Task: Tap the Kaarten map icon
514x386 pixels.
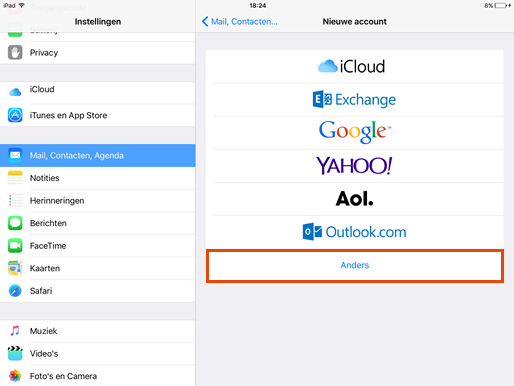Action: coord(15,268)
